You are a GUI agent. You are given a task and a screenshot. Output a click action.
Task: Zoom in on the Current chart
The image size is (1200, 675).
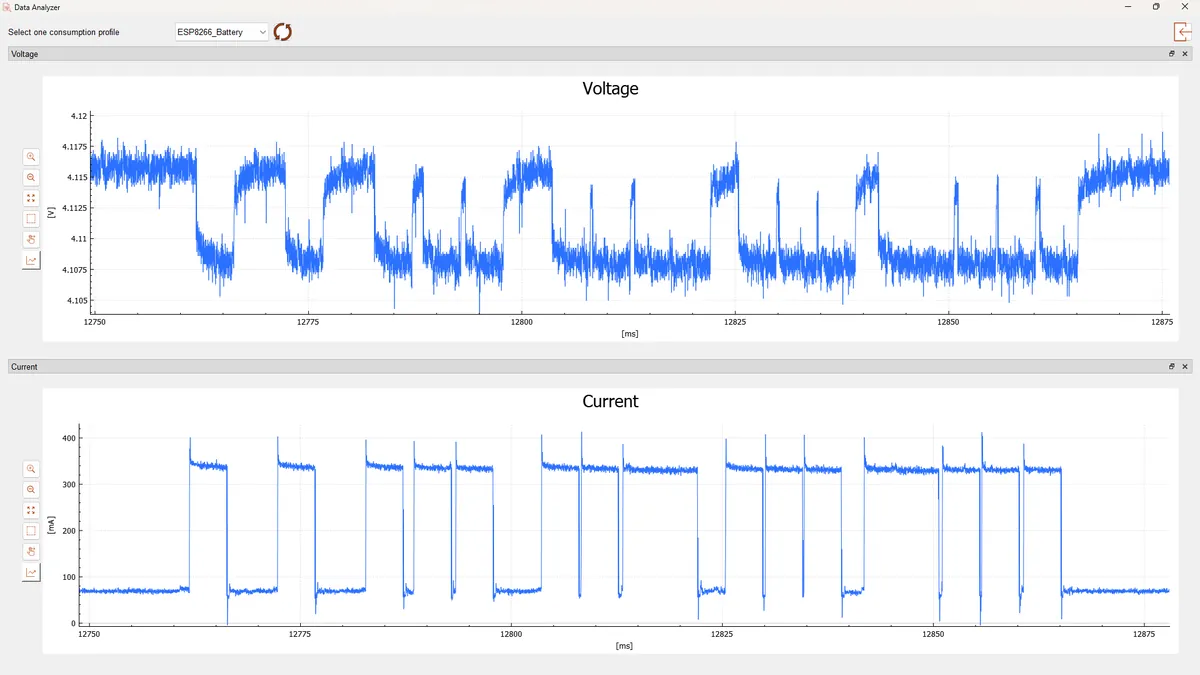(x=31, y=469)
